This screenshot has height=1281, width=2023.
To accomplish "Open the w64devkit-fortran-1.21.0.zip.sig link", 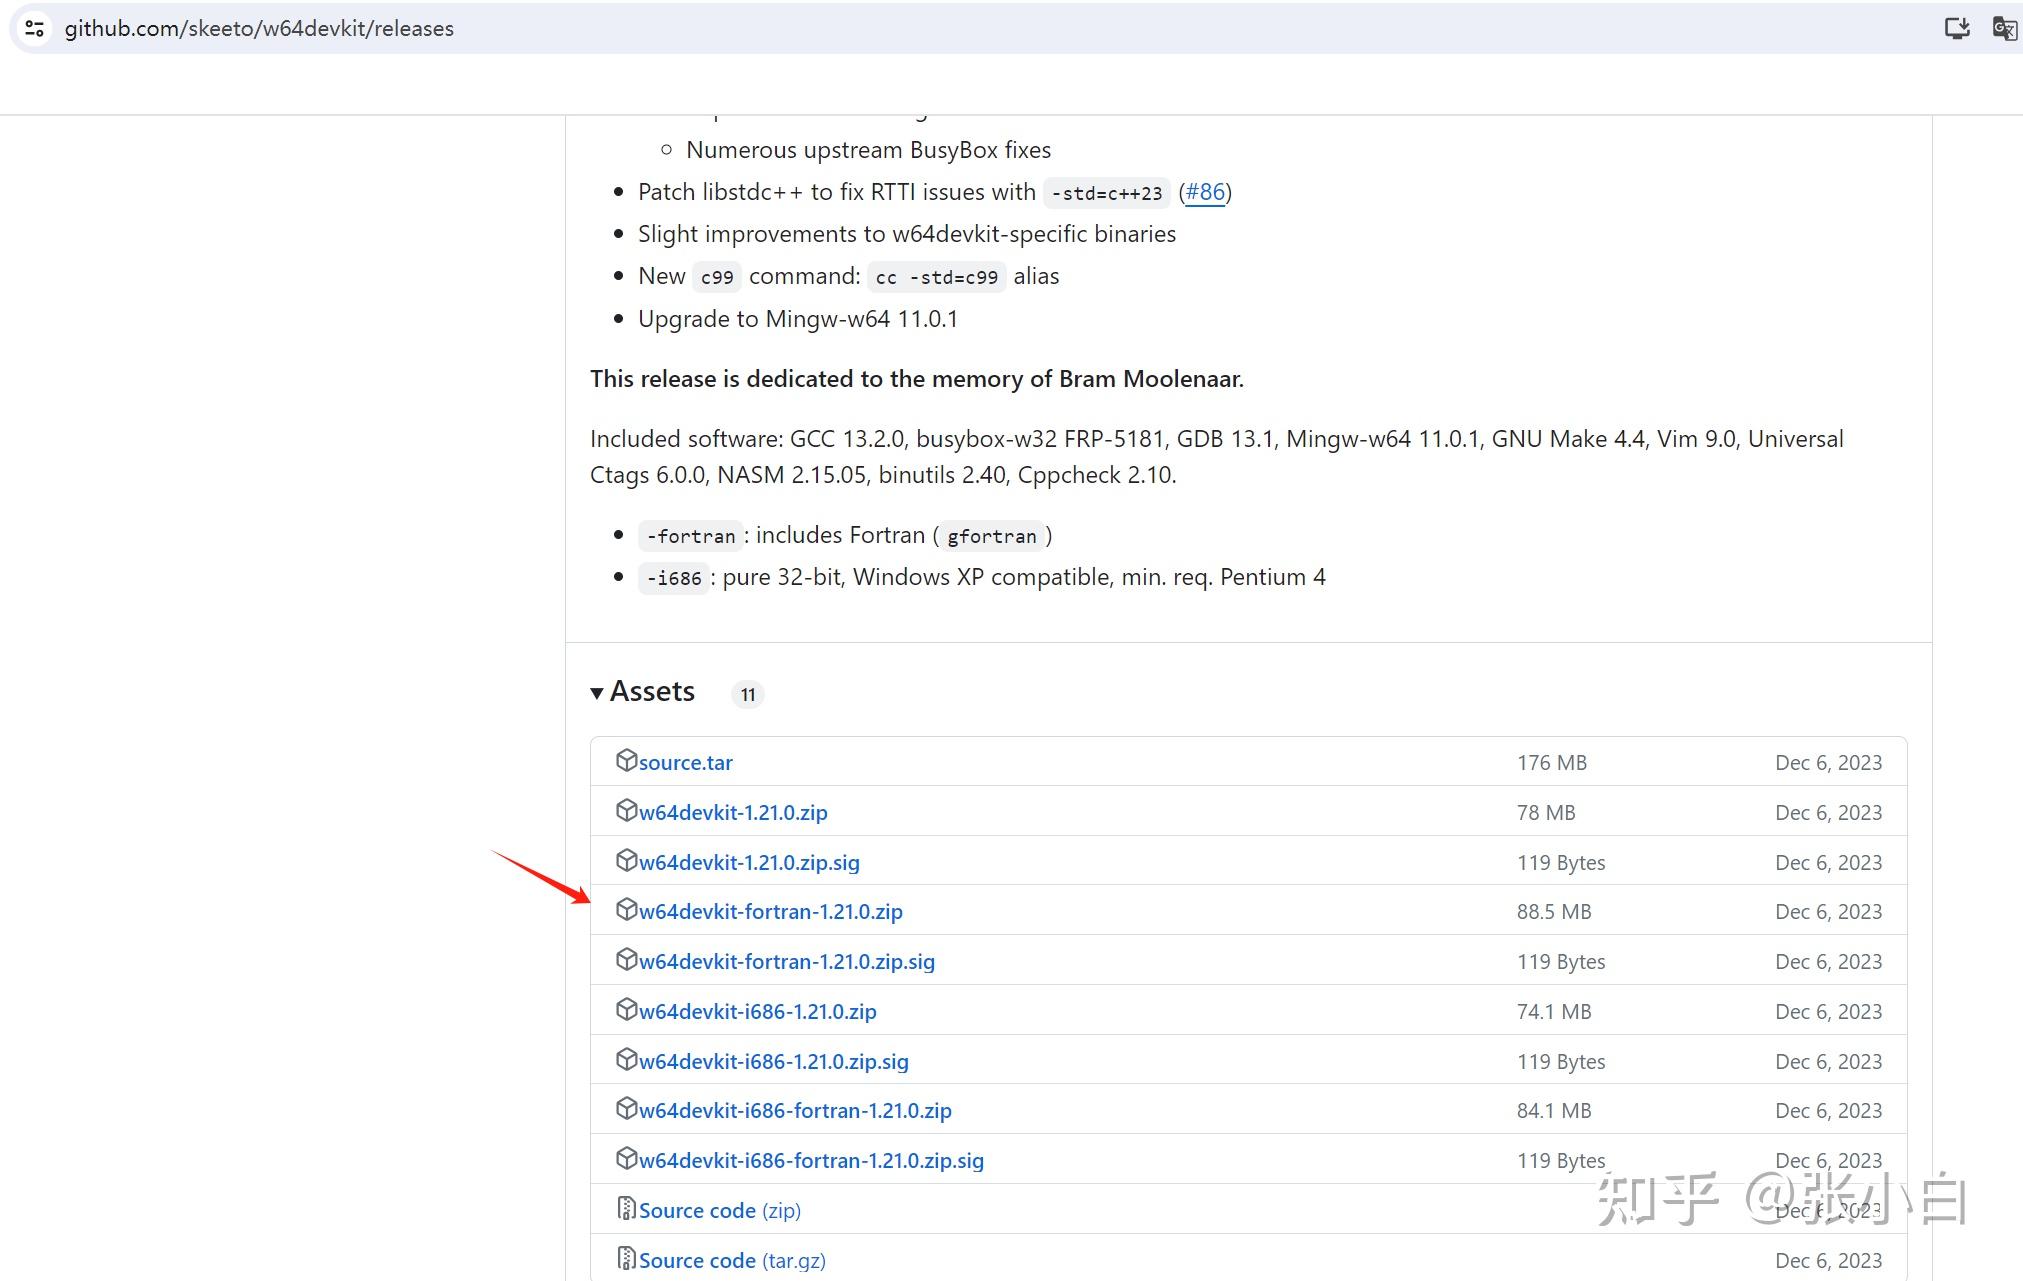I will (787, 962).
